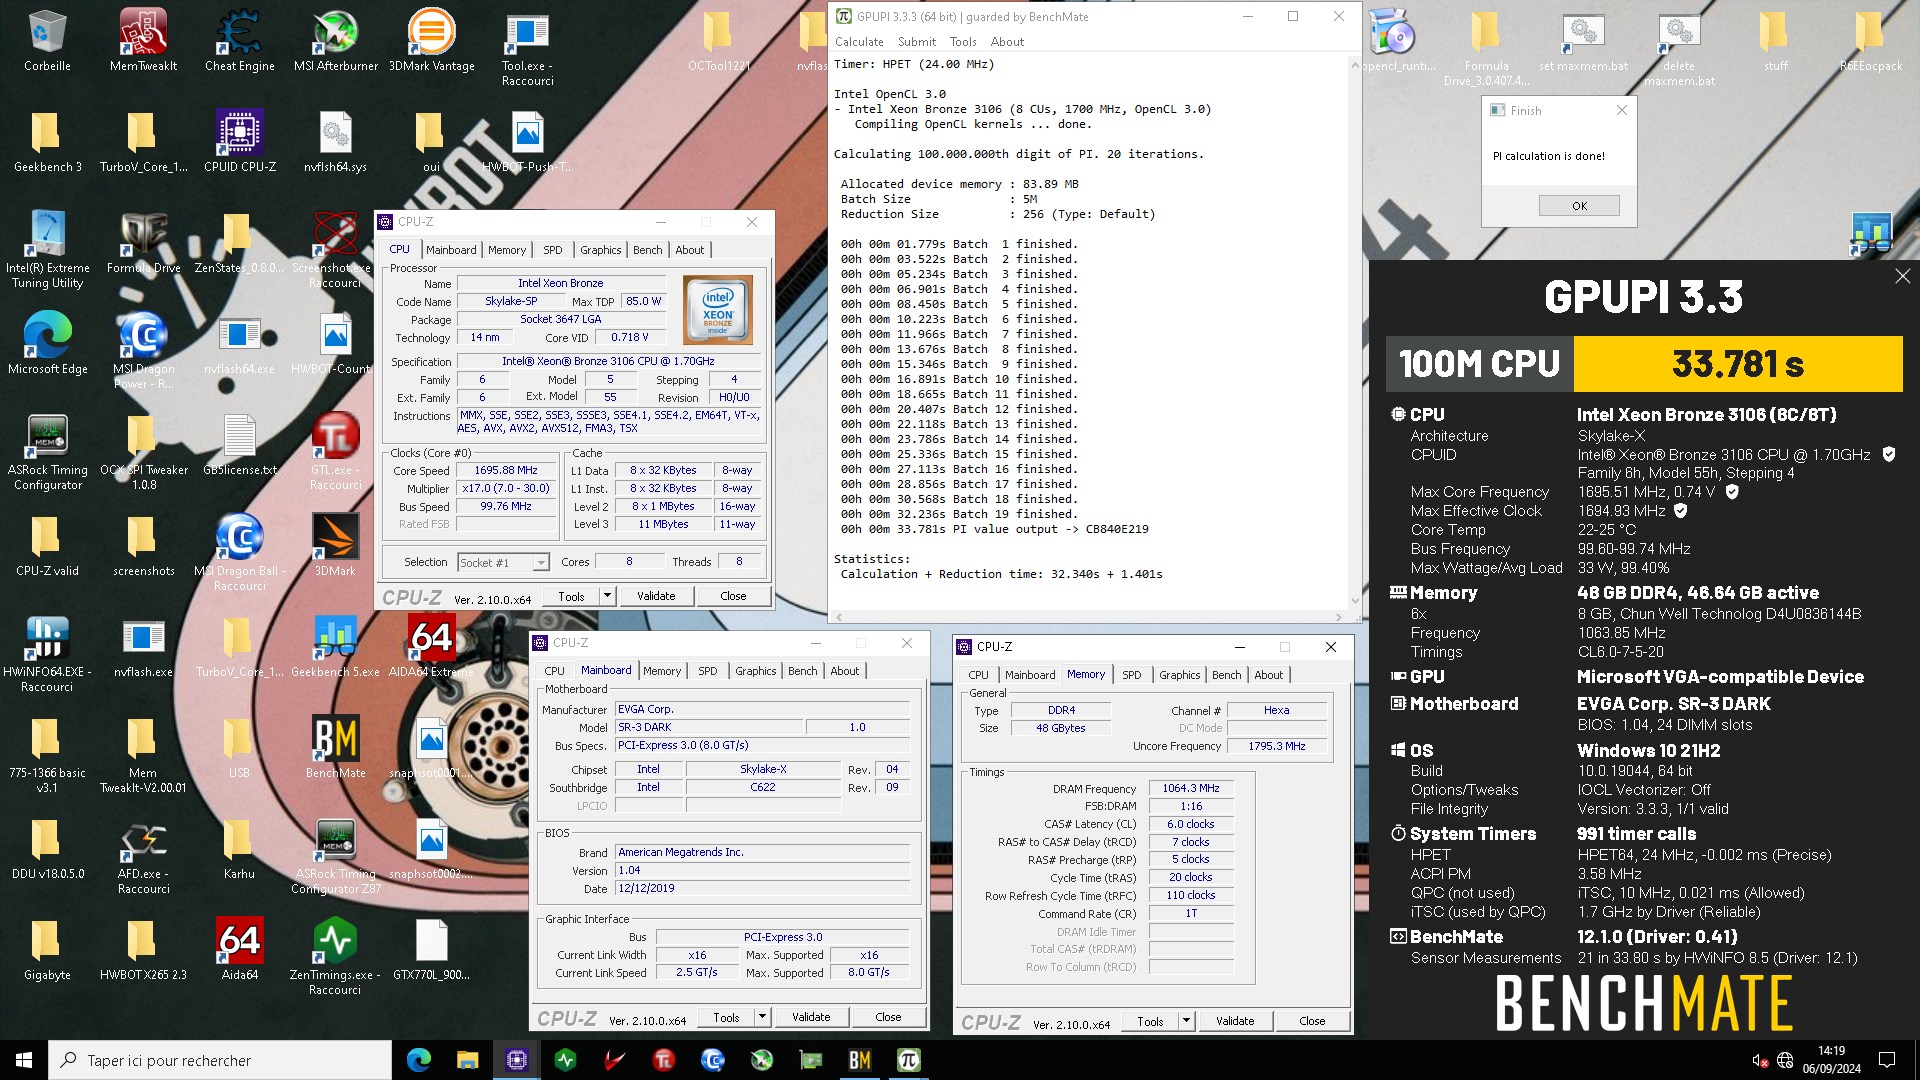Open the Cheat Engine desktop icon
Screen dimensions: 1920x1080
pos(239,40)
